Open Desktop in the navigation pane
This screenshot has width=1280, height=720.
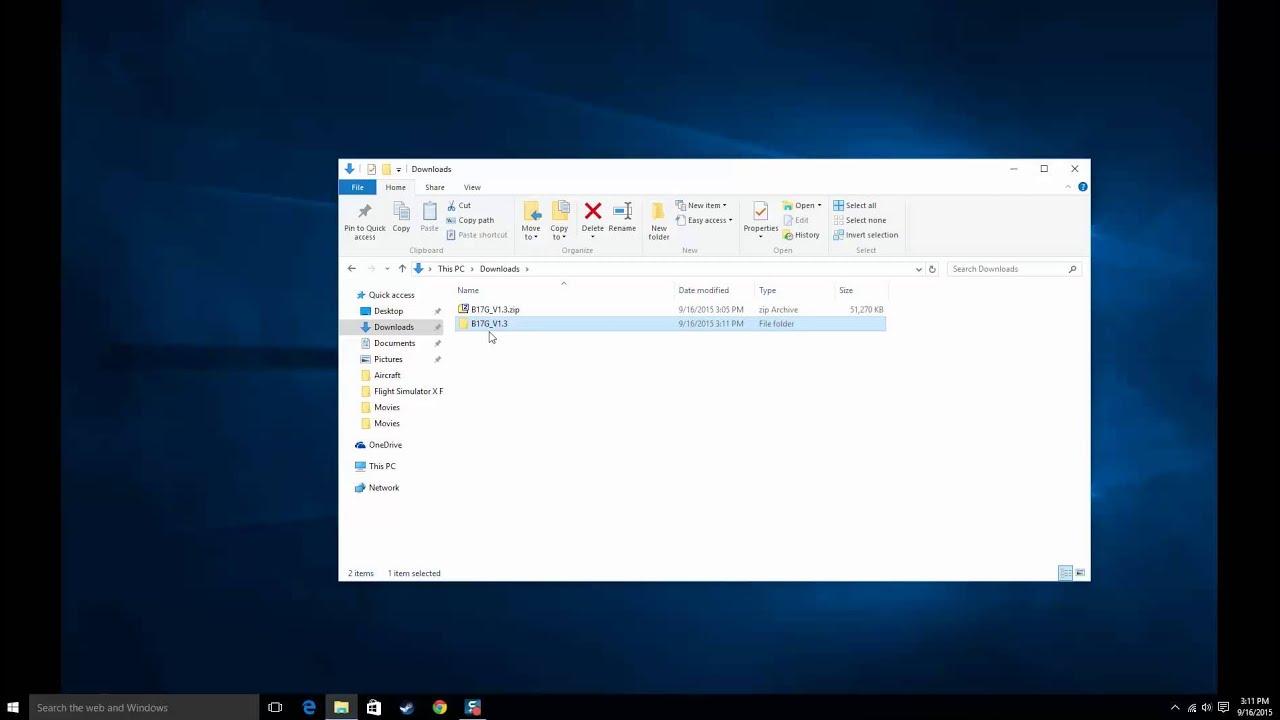point(388,311)
